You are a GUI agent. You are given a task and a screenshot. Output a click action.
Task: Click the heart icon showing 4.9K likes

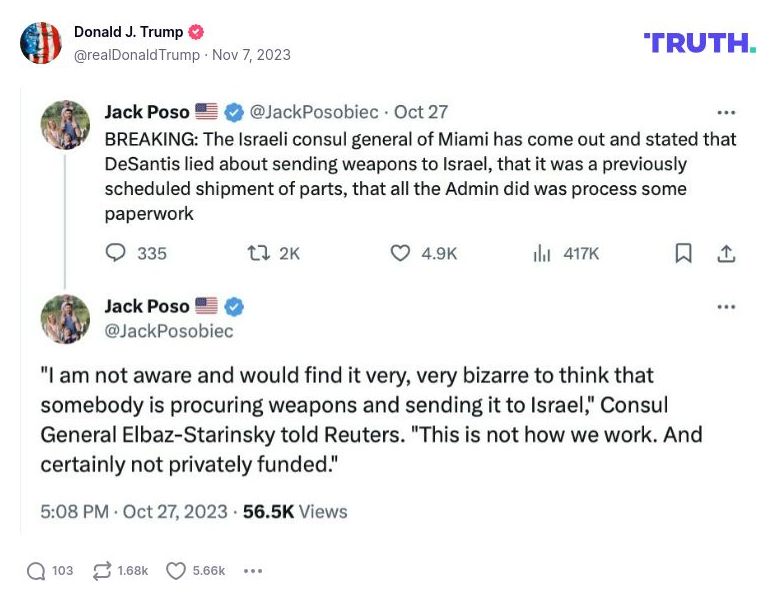[x=400, y=253]
